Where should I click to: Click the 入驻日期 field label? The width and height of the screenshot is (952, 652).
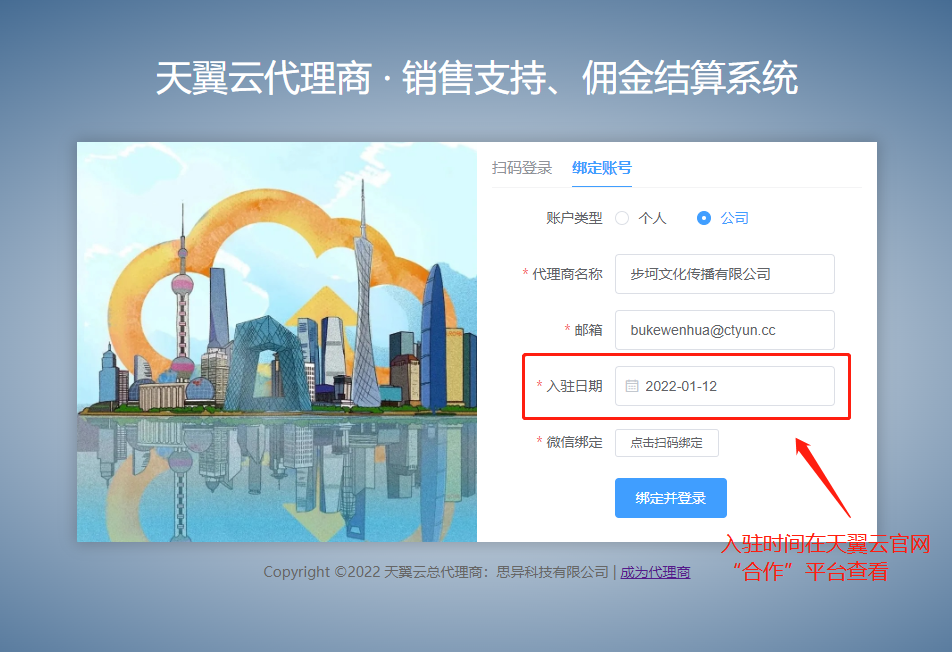point(574,386)
